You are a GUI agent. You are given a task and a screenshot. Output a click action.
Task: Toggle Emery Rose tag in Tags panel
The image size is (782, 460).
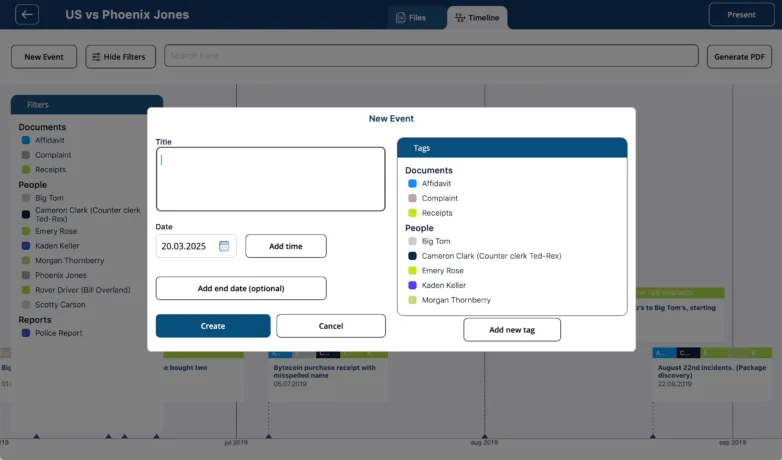tap(442, 270)
